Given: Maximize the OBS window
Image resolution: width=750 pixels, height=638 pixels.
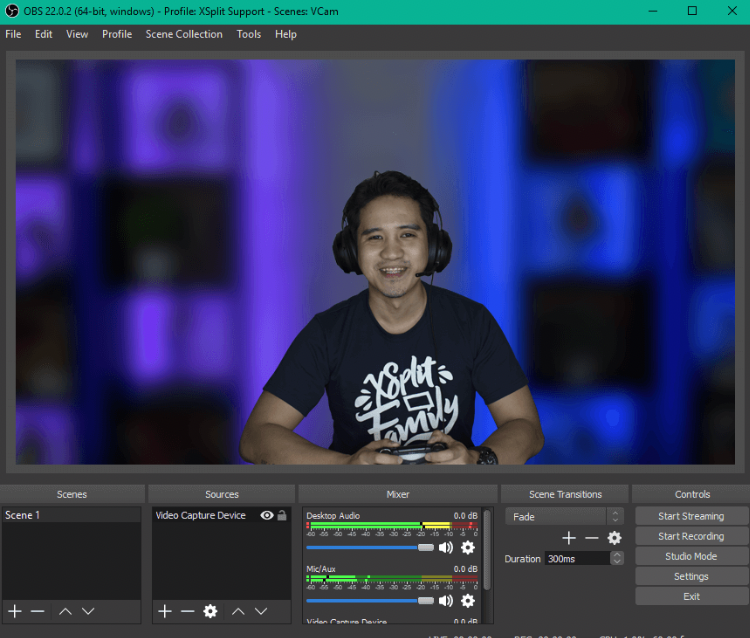Looking at the screenshot, I should [x=692, y=11].
